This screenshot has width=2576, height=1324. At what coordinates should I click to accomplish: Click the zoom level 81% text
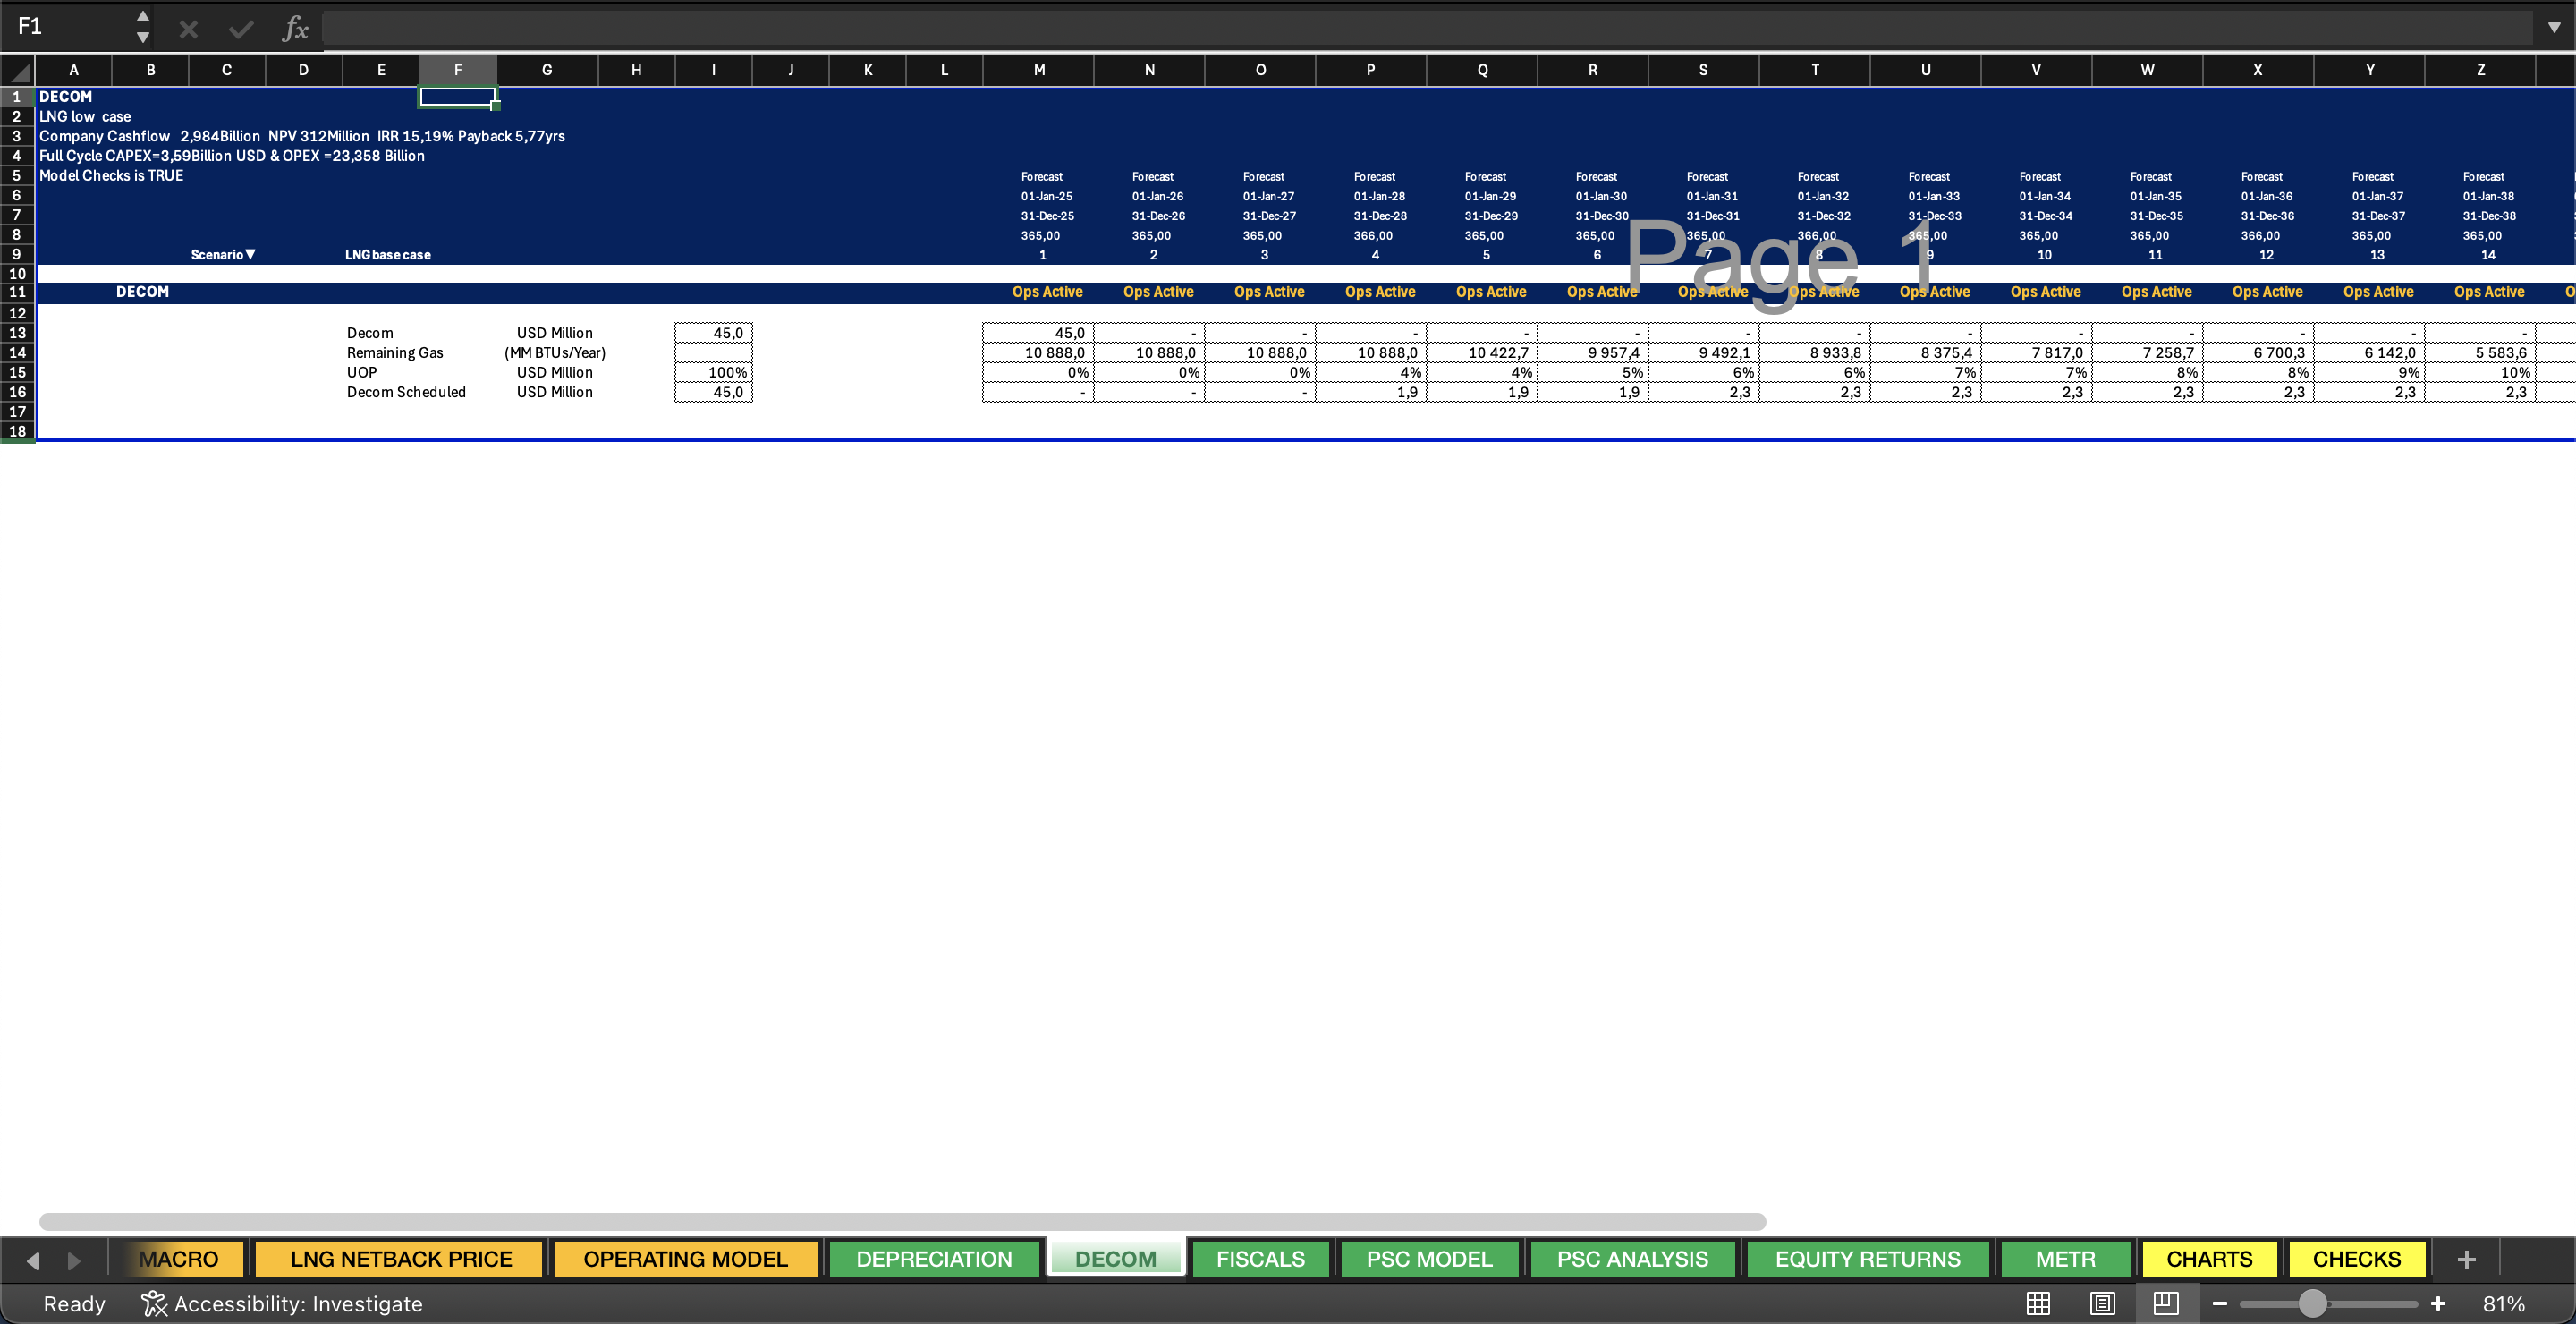[x=2503, y=1303]
